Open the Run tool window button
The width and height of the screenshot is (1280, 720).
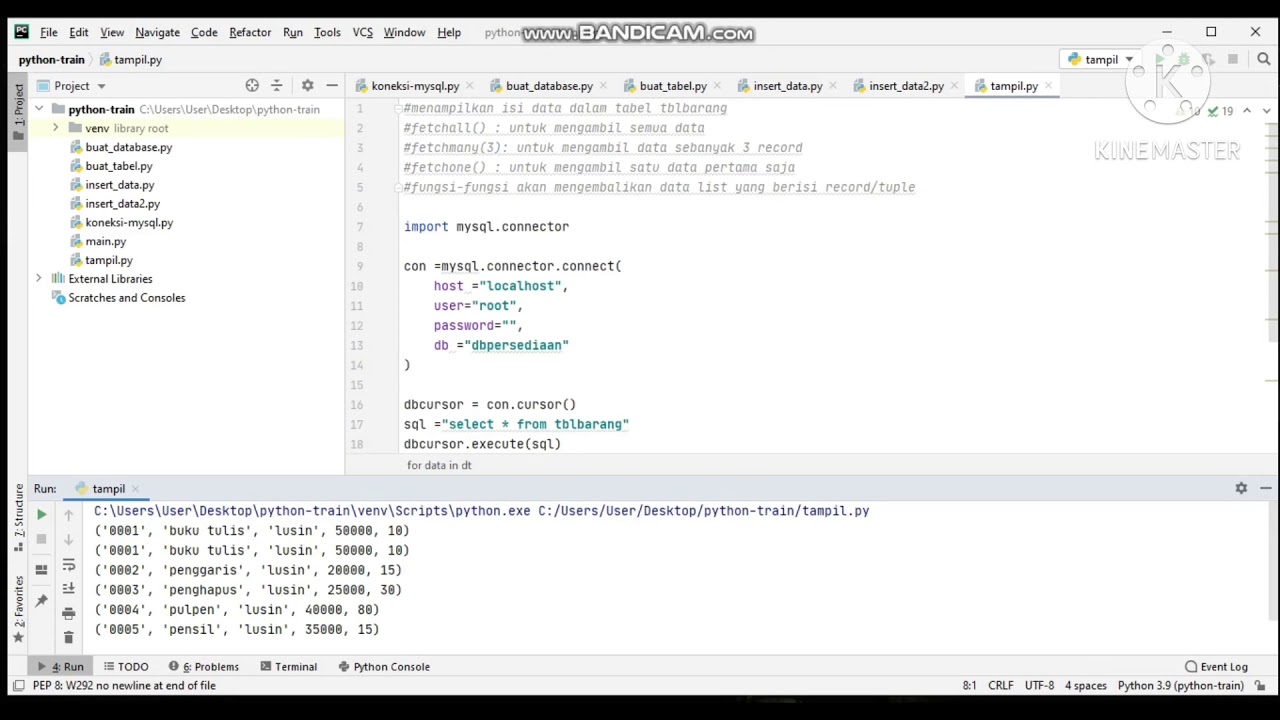pyautogui.click(x=61, y=667)
